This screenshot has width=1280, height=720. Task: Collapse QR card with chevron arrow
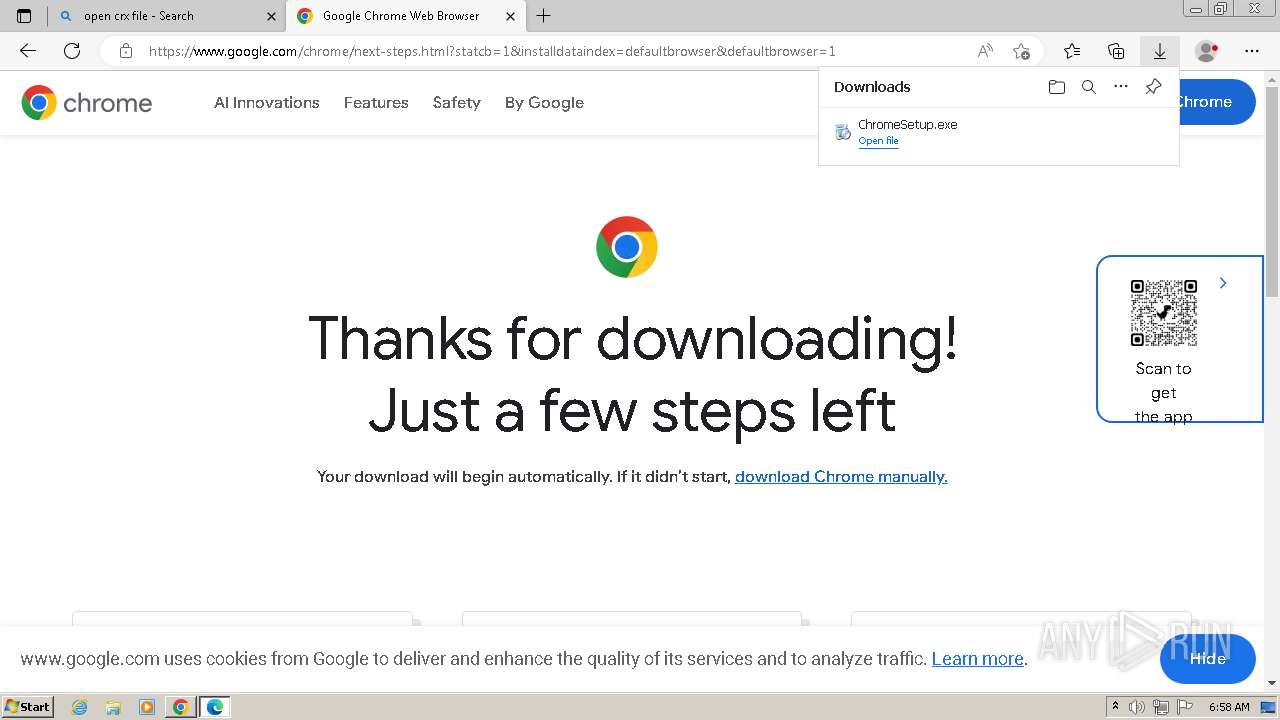click(1223, 283)
